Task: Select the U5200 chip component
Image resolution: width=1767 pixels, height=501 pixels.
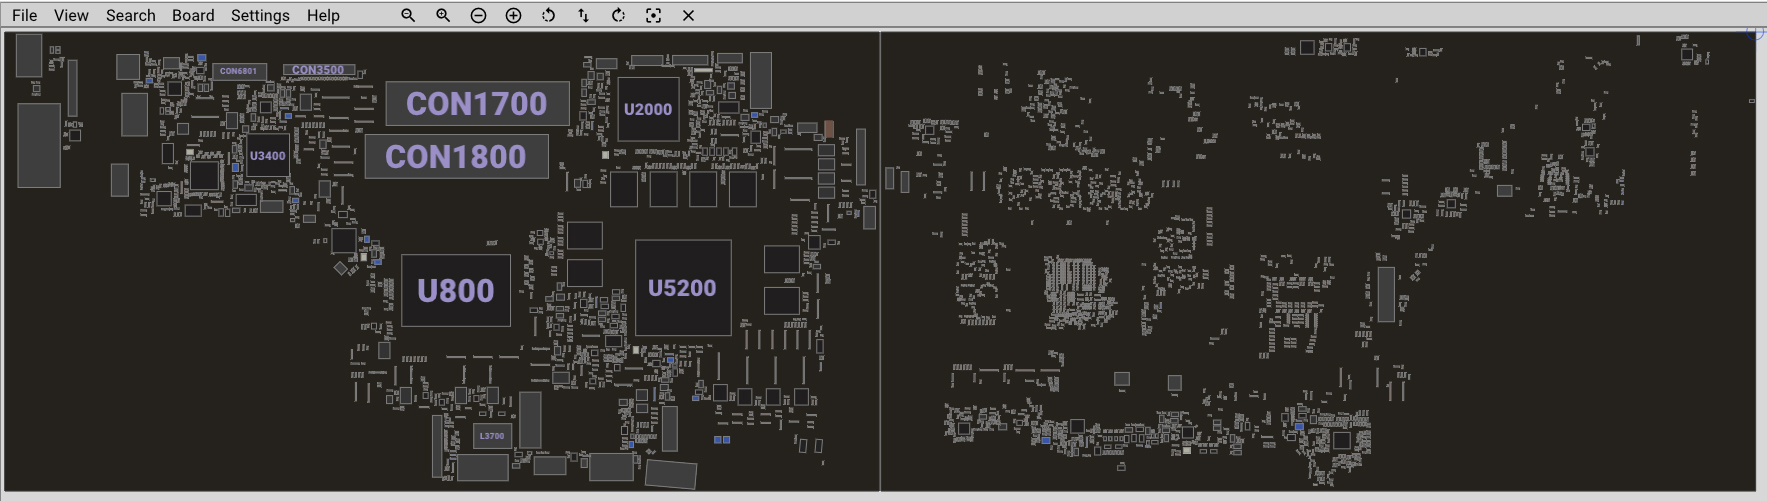Action: tap(683, 288)
